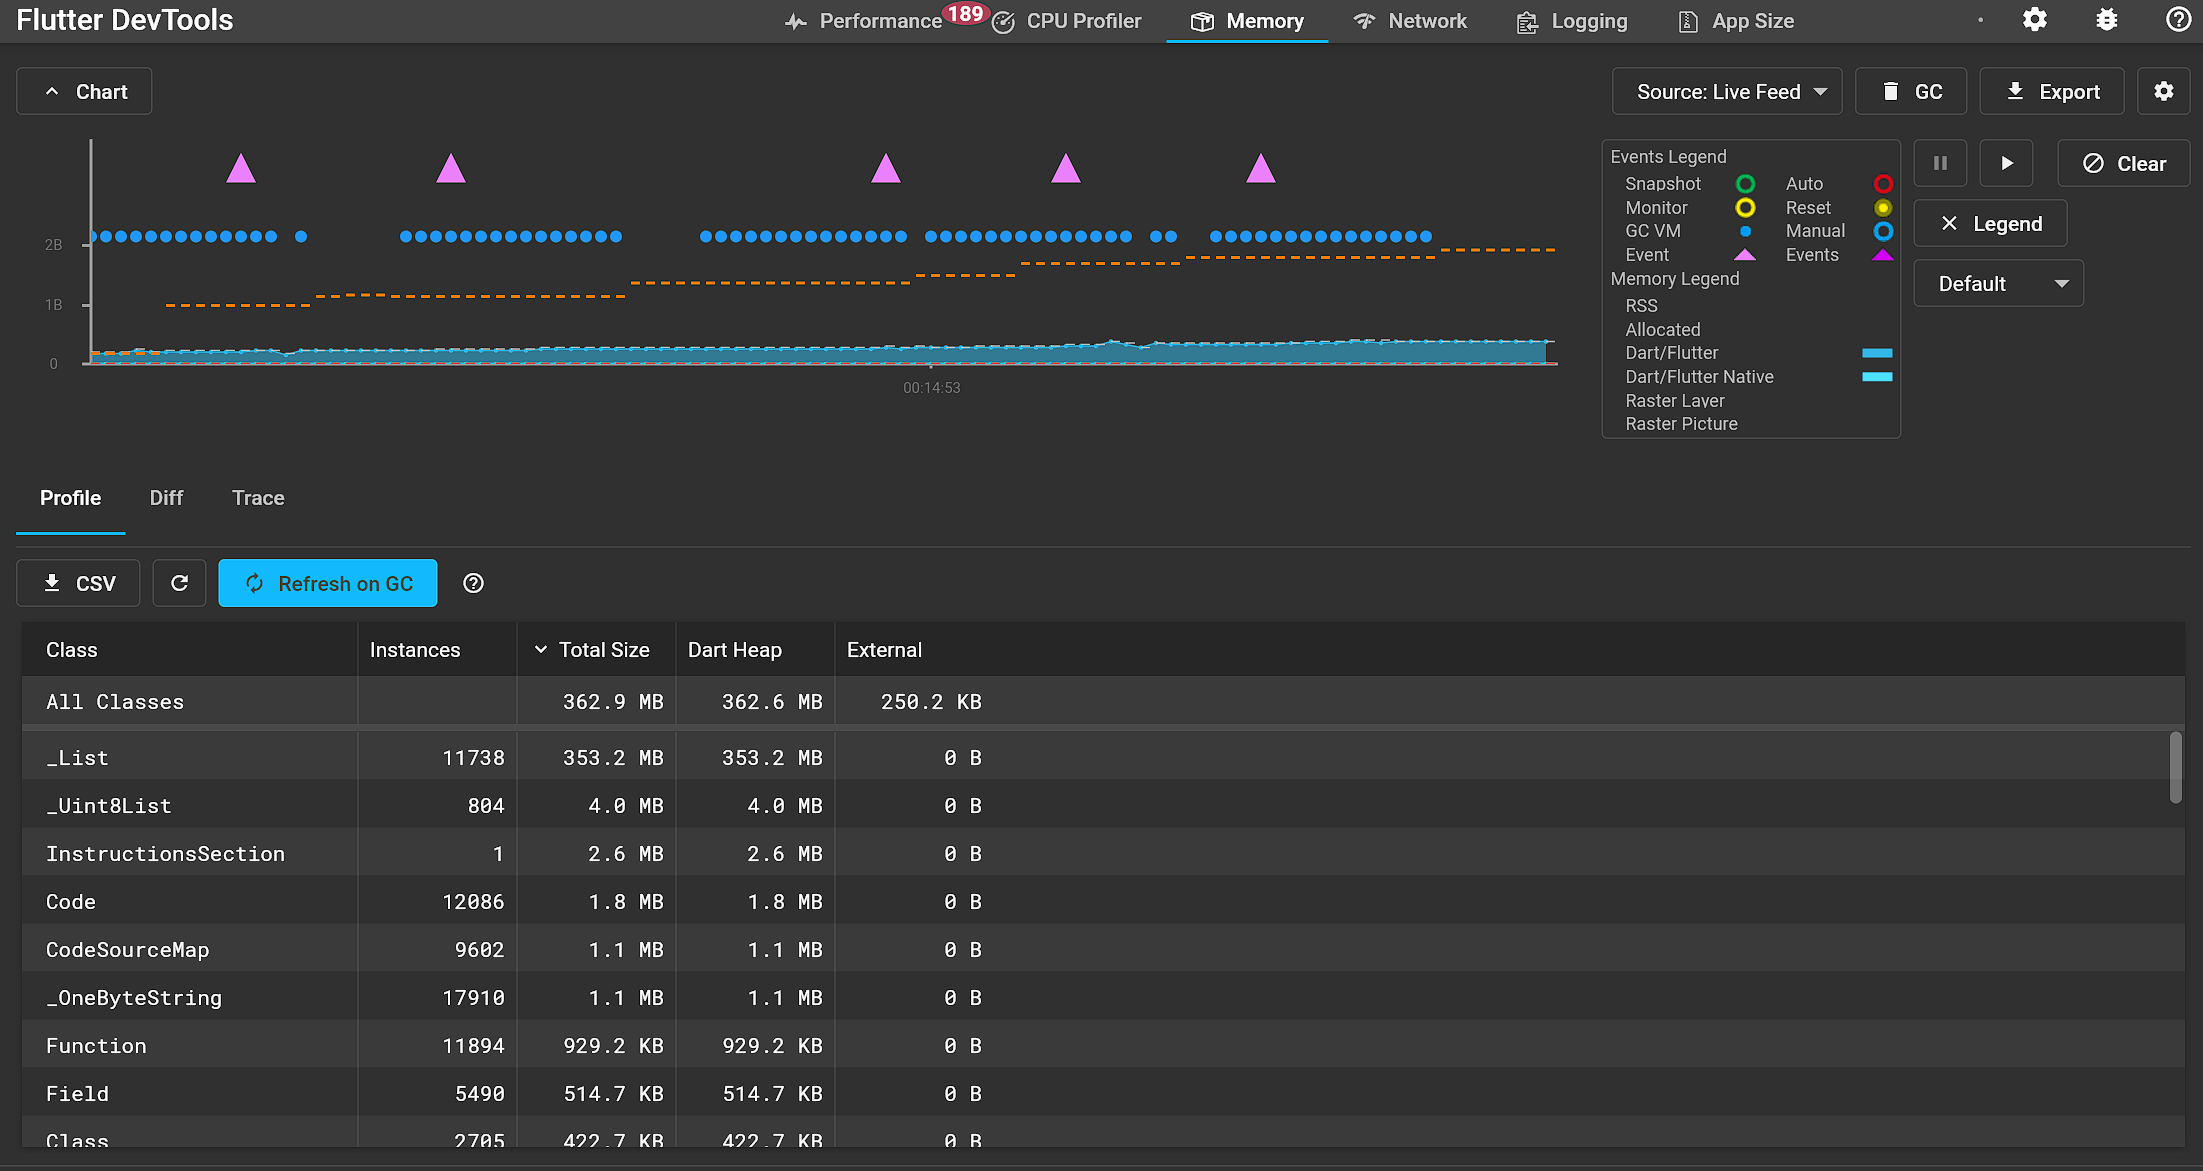This screenshot has width=2203, height=1171.
Task: Open the chart settings gear beside Export
Action: 2164,91
